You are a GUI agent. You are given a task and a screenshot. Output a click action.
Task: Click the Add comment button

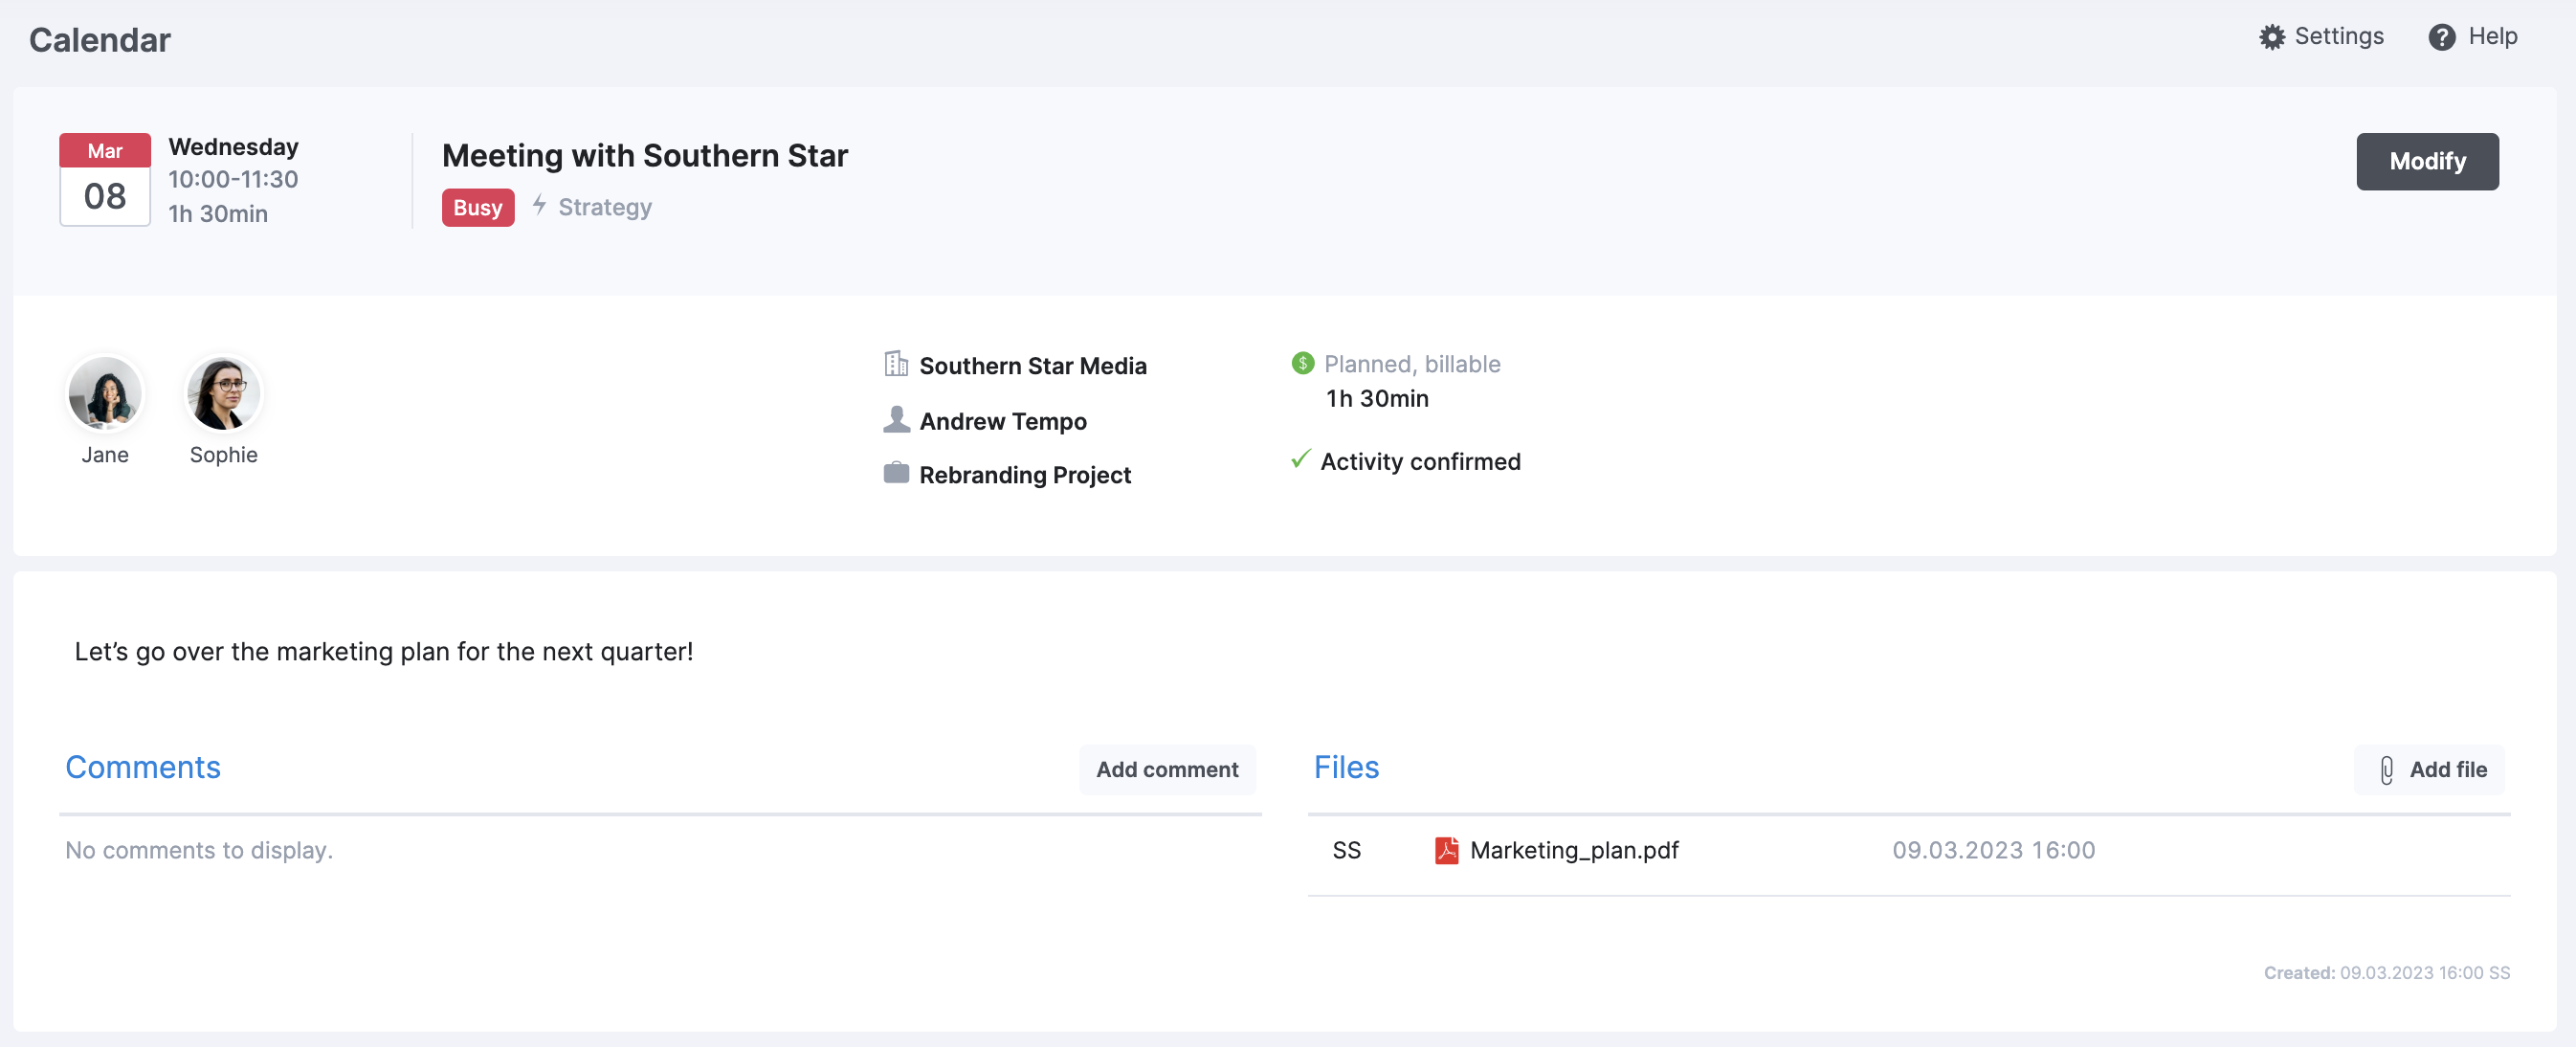pos(1167,770)
